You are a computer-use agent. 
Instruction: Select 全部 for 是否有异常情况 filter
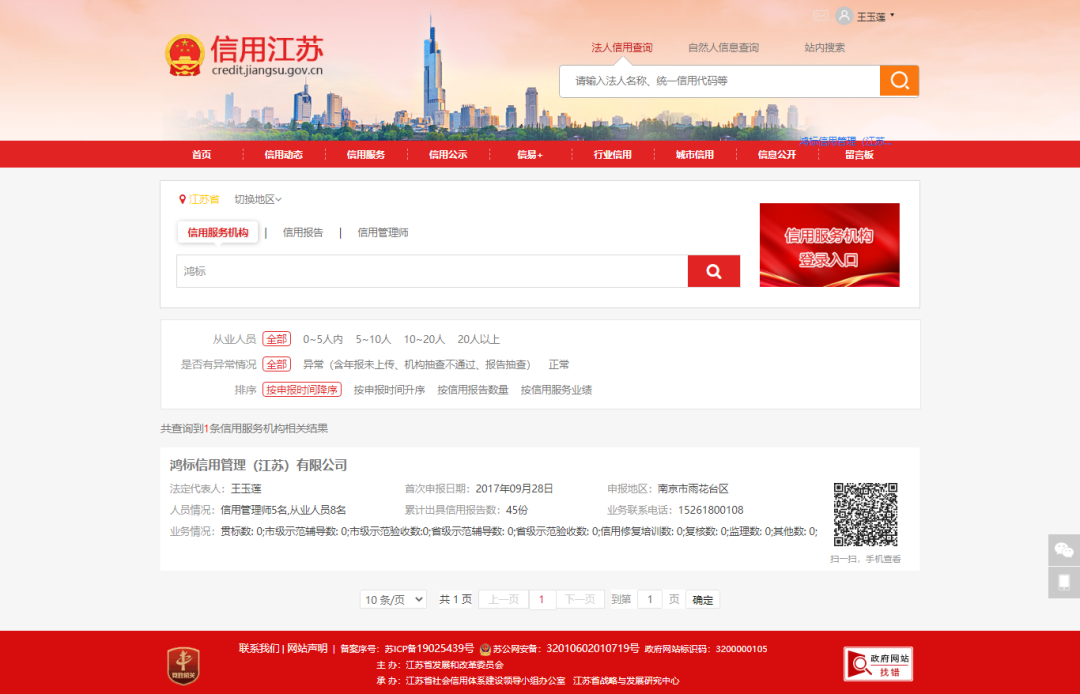(277, 365)
